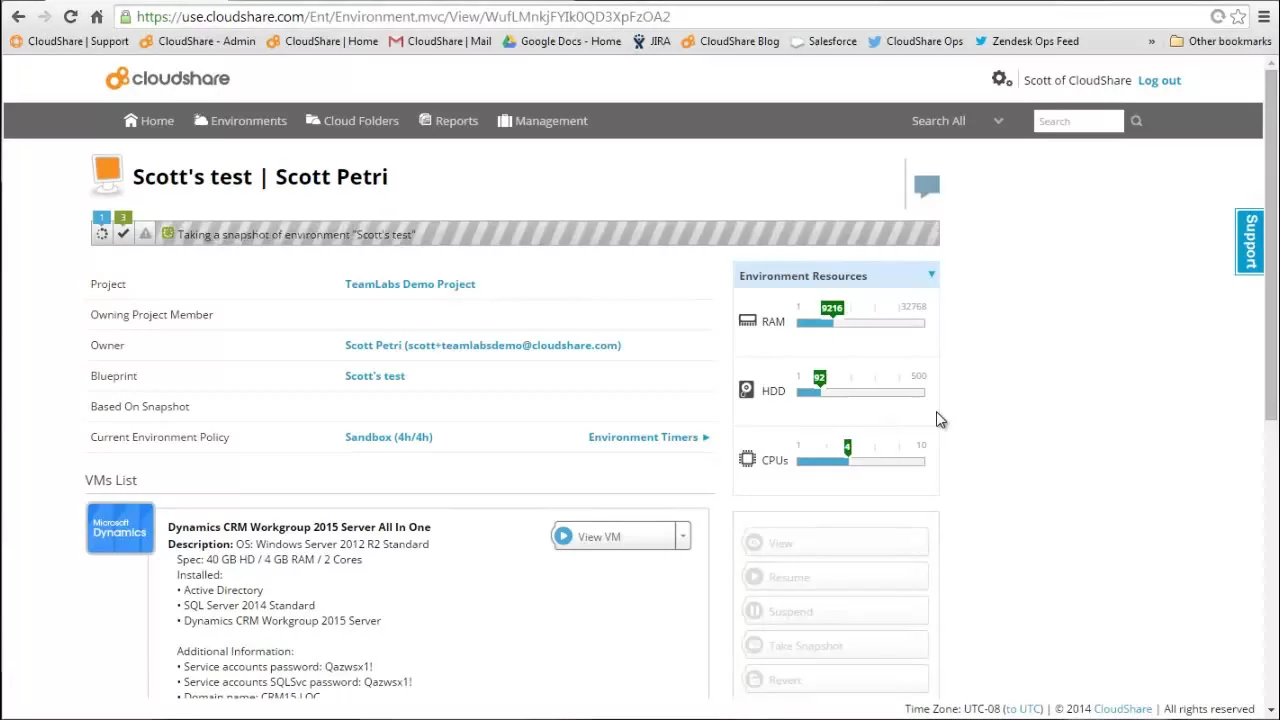Open the Sandbox (4h/4h) policy link

click(x=389, y=437)
